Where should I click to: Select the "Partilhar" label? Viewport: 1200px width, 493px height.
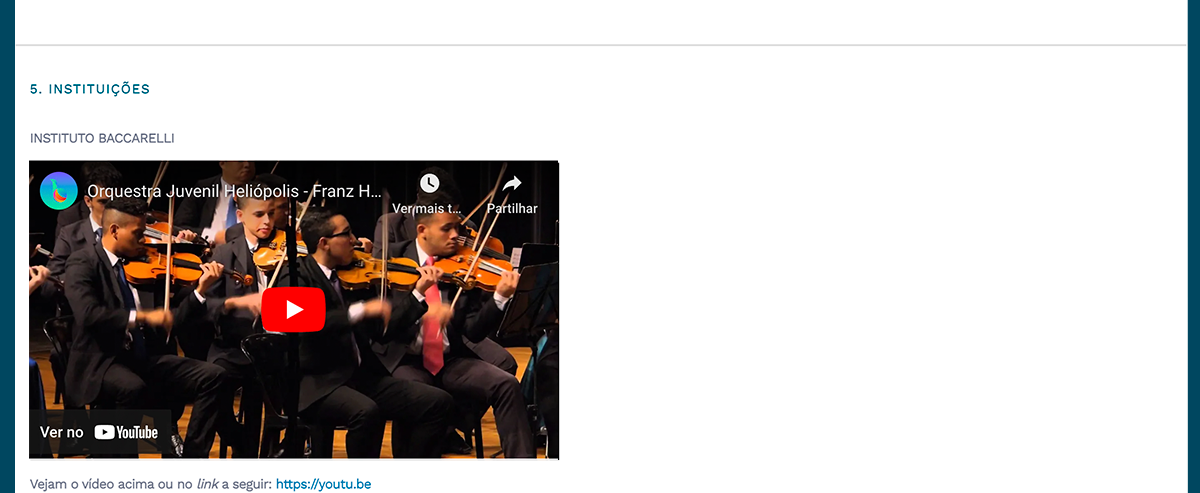[x=512, y=209]
